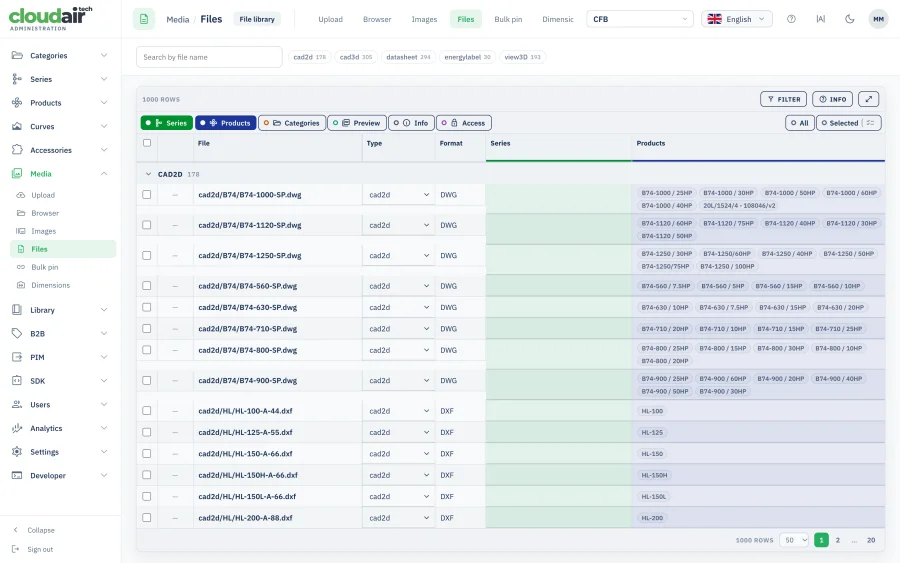The image size is (900, 563).
Task: Click the B2B tag icon in sidebar
Action: point(17,333)
